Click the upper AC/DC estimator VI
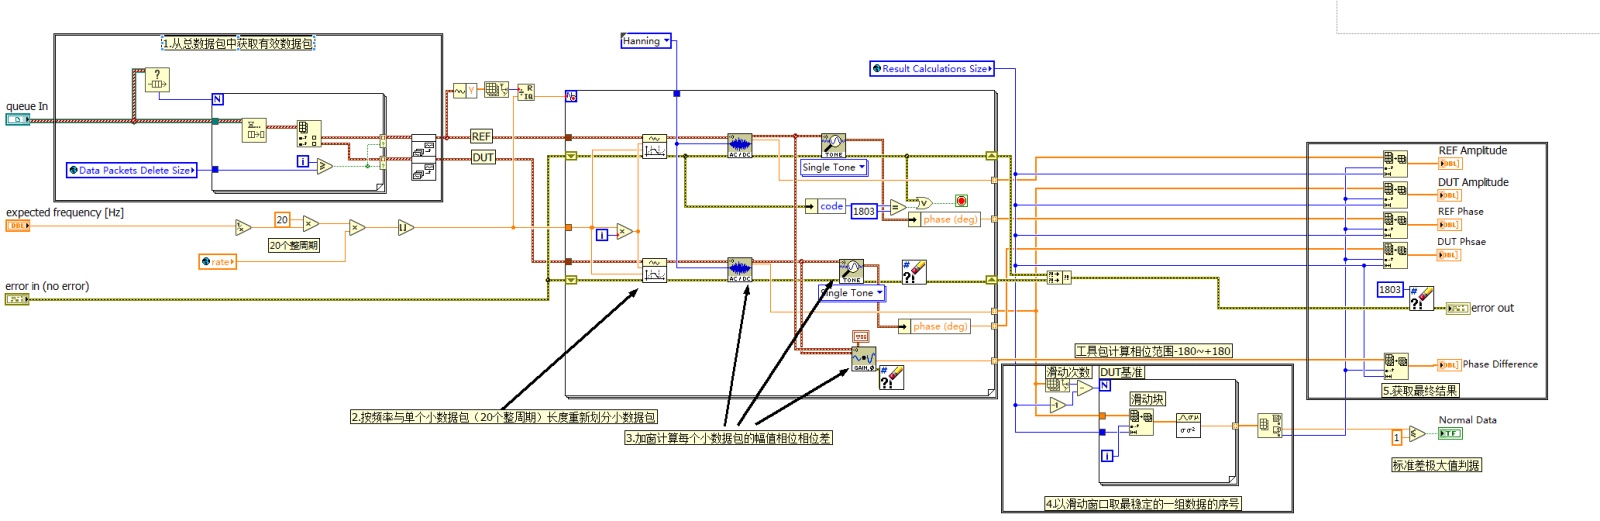Image resolution: width=1600 pixels, height=521 pixels. 739,146
